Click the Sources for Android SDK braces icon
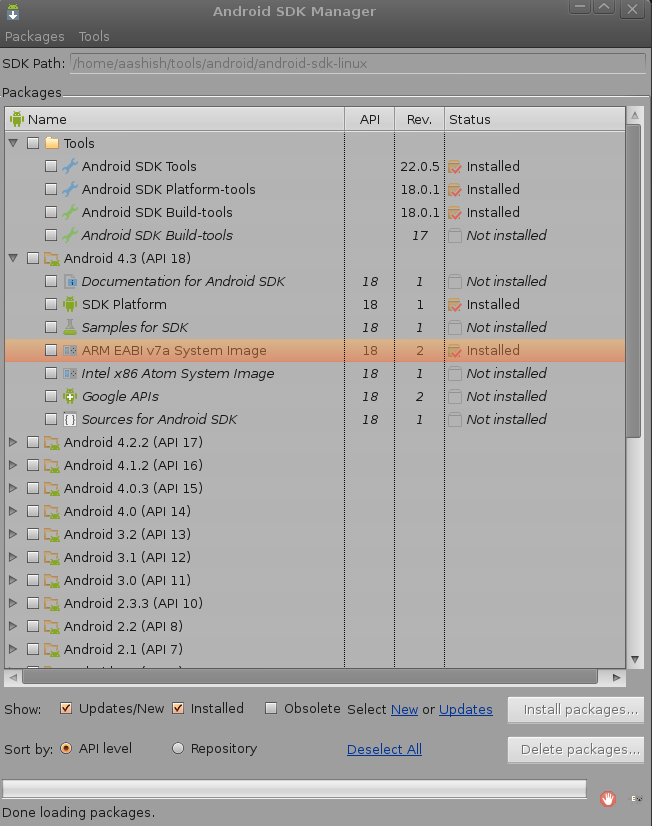The width and height of the screenshot is (652, 826). coord(70,419)
